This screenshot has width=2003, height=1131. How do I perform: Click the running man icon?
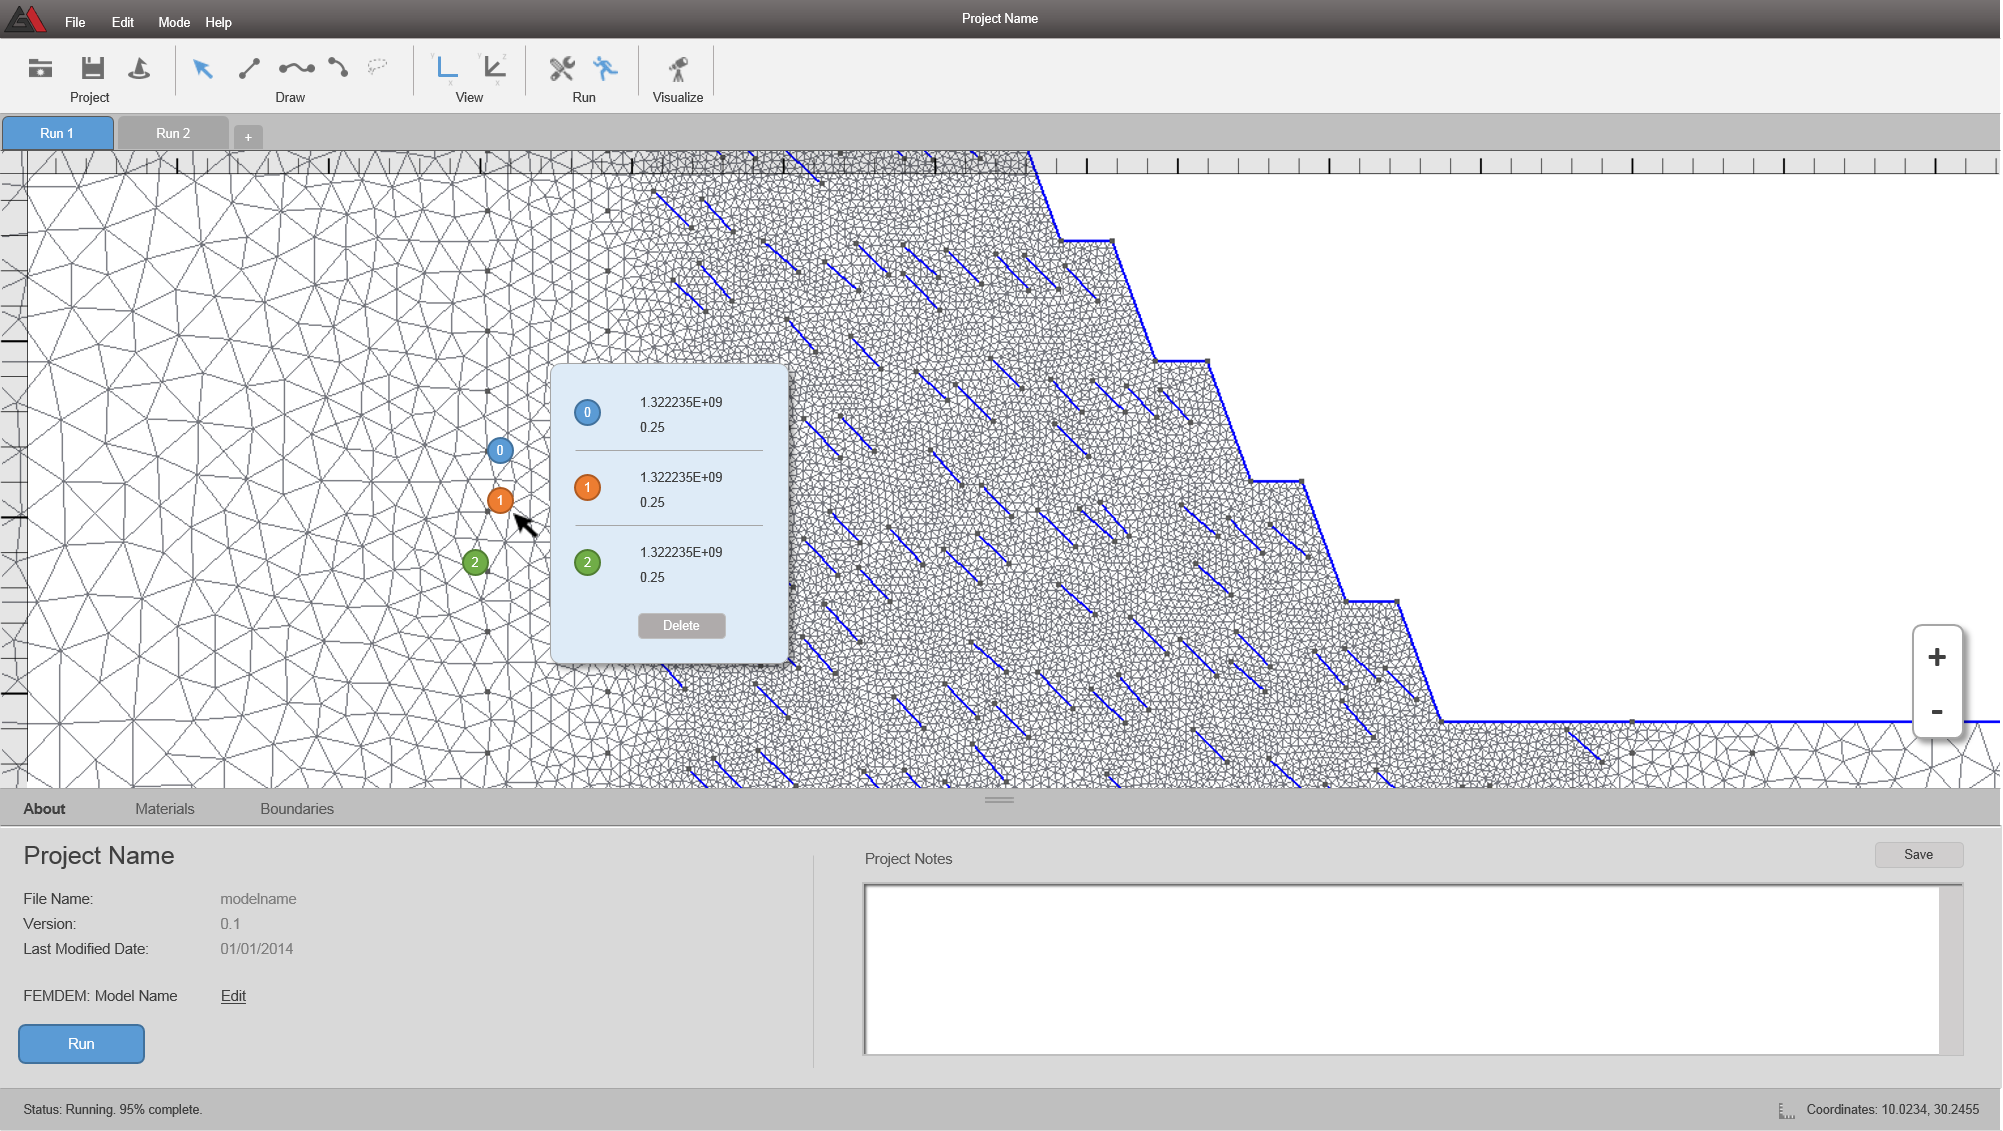pyautogui.click(x=605, y=68)
